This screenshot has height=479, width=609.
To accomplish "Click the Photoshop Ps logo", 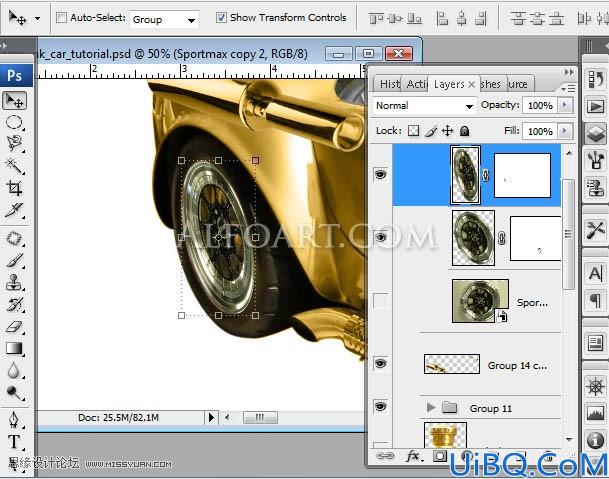I will coord(15,75).
